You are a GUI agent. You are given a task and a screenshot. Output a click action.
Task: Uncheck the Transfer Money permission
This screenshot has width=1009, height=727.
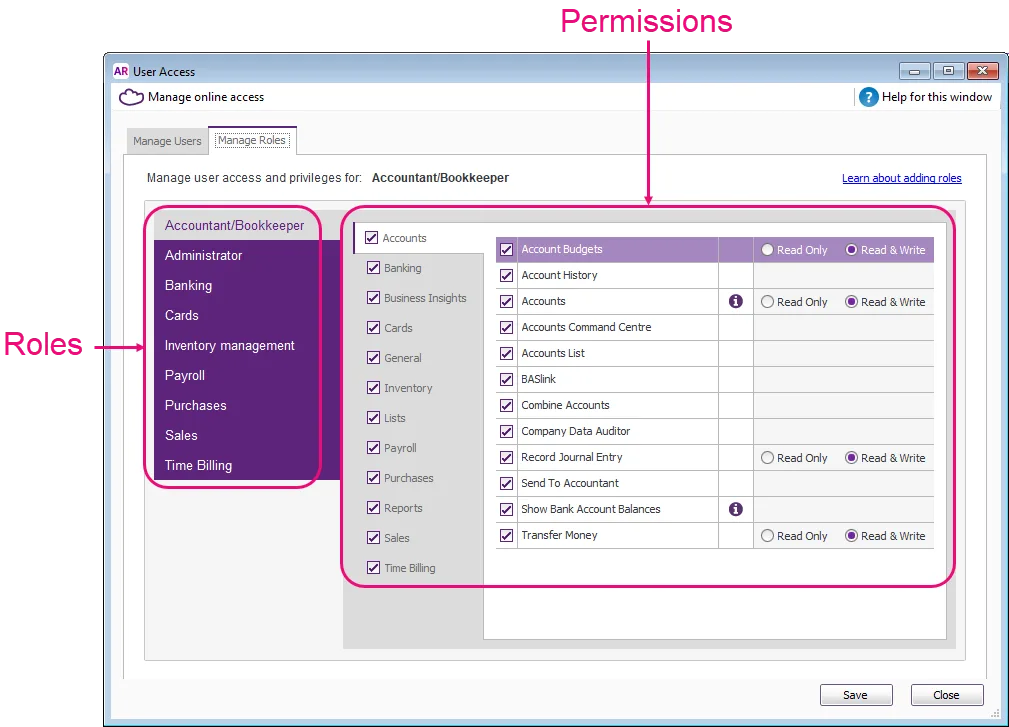(x=506, y=535)
